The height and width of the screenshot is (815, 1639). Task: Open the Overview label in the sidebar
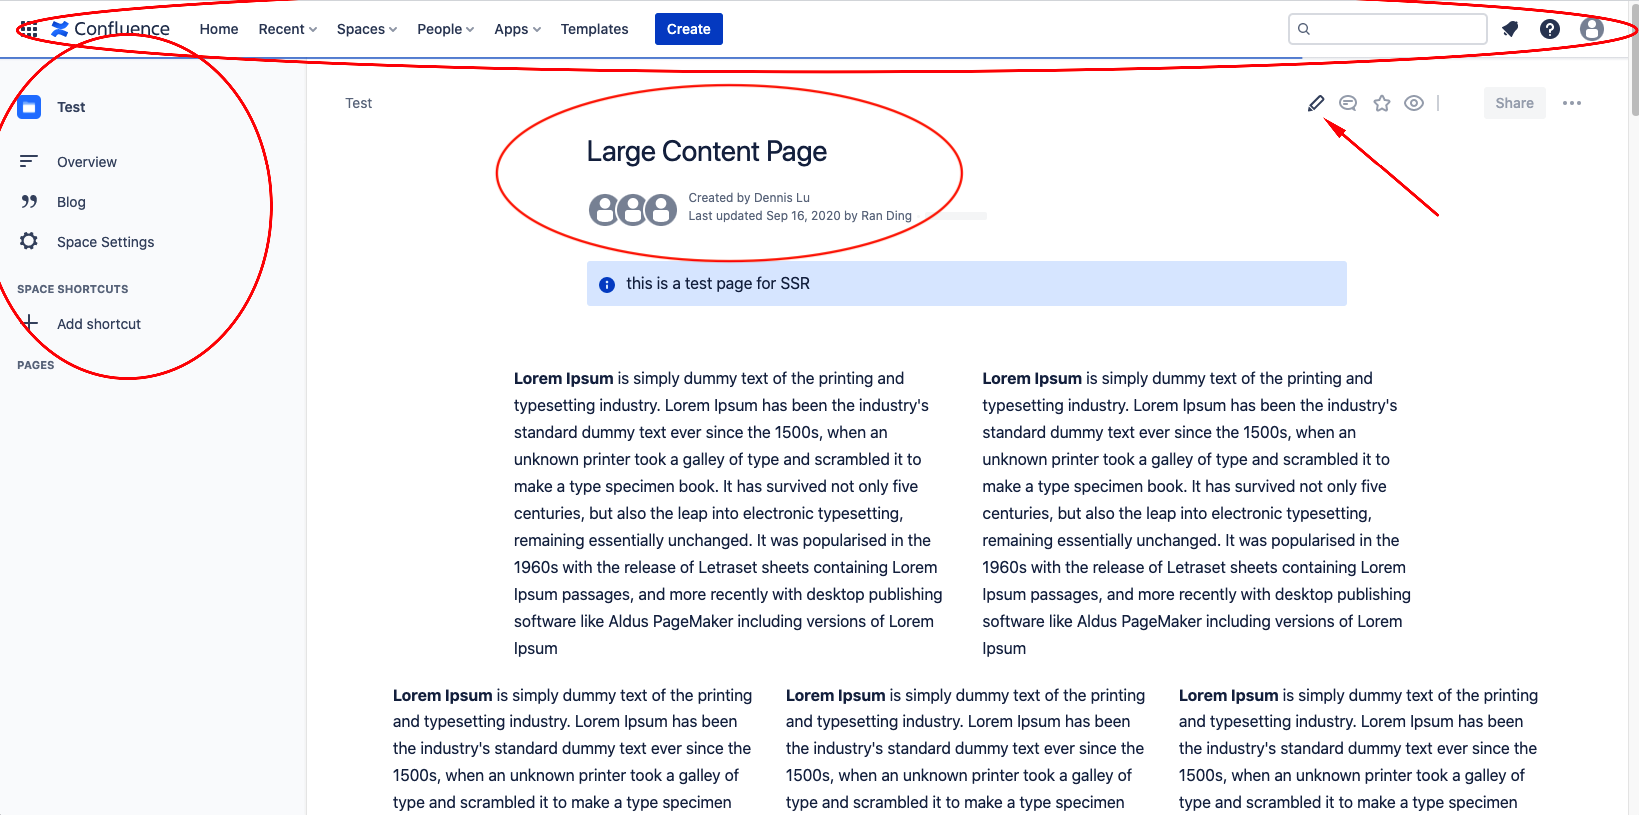(87, 162)
